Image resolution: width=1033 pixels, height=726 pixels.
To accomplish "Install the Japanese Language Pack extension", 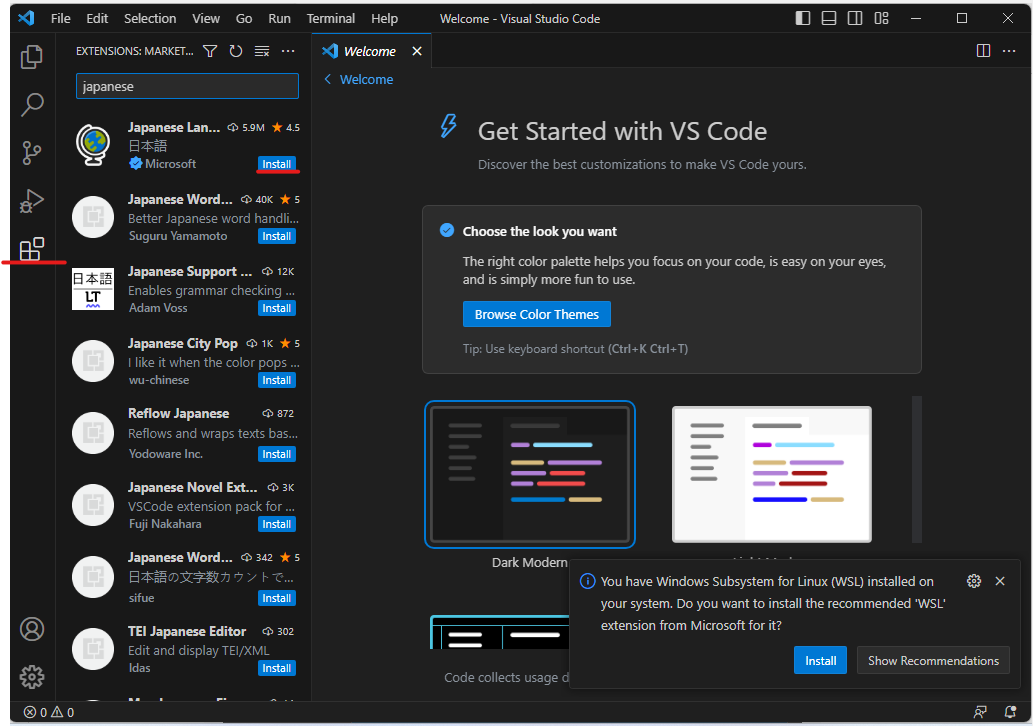I will [276, 164].
